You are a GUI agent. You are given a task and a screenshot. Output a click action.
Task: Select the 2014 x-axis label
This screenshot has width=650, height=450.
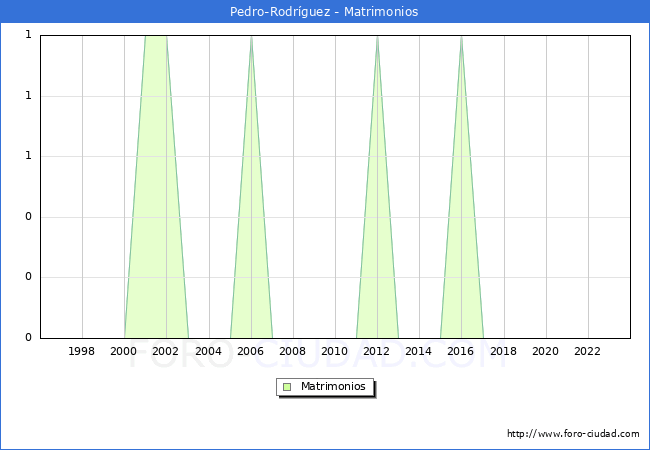click(419, 351)
